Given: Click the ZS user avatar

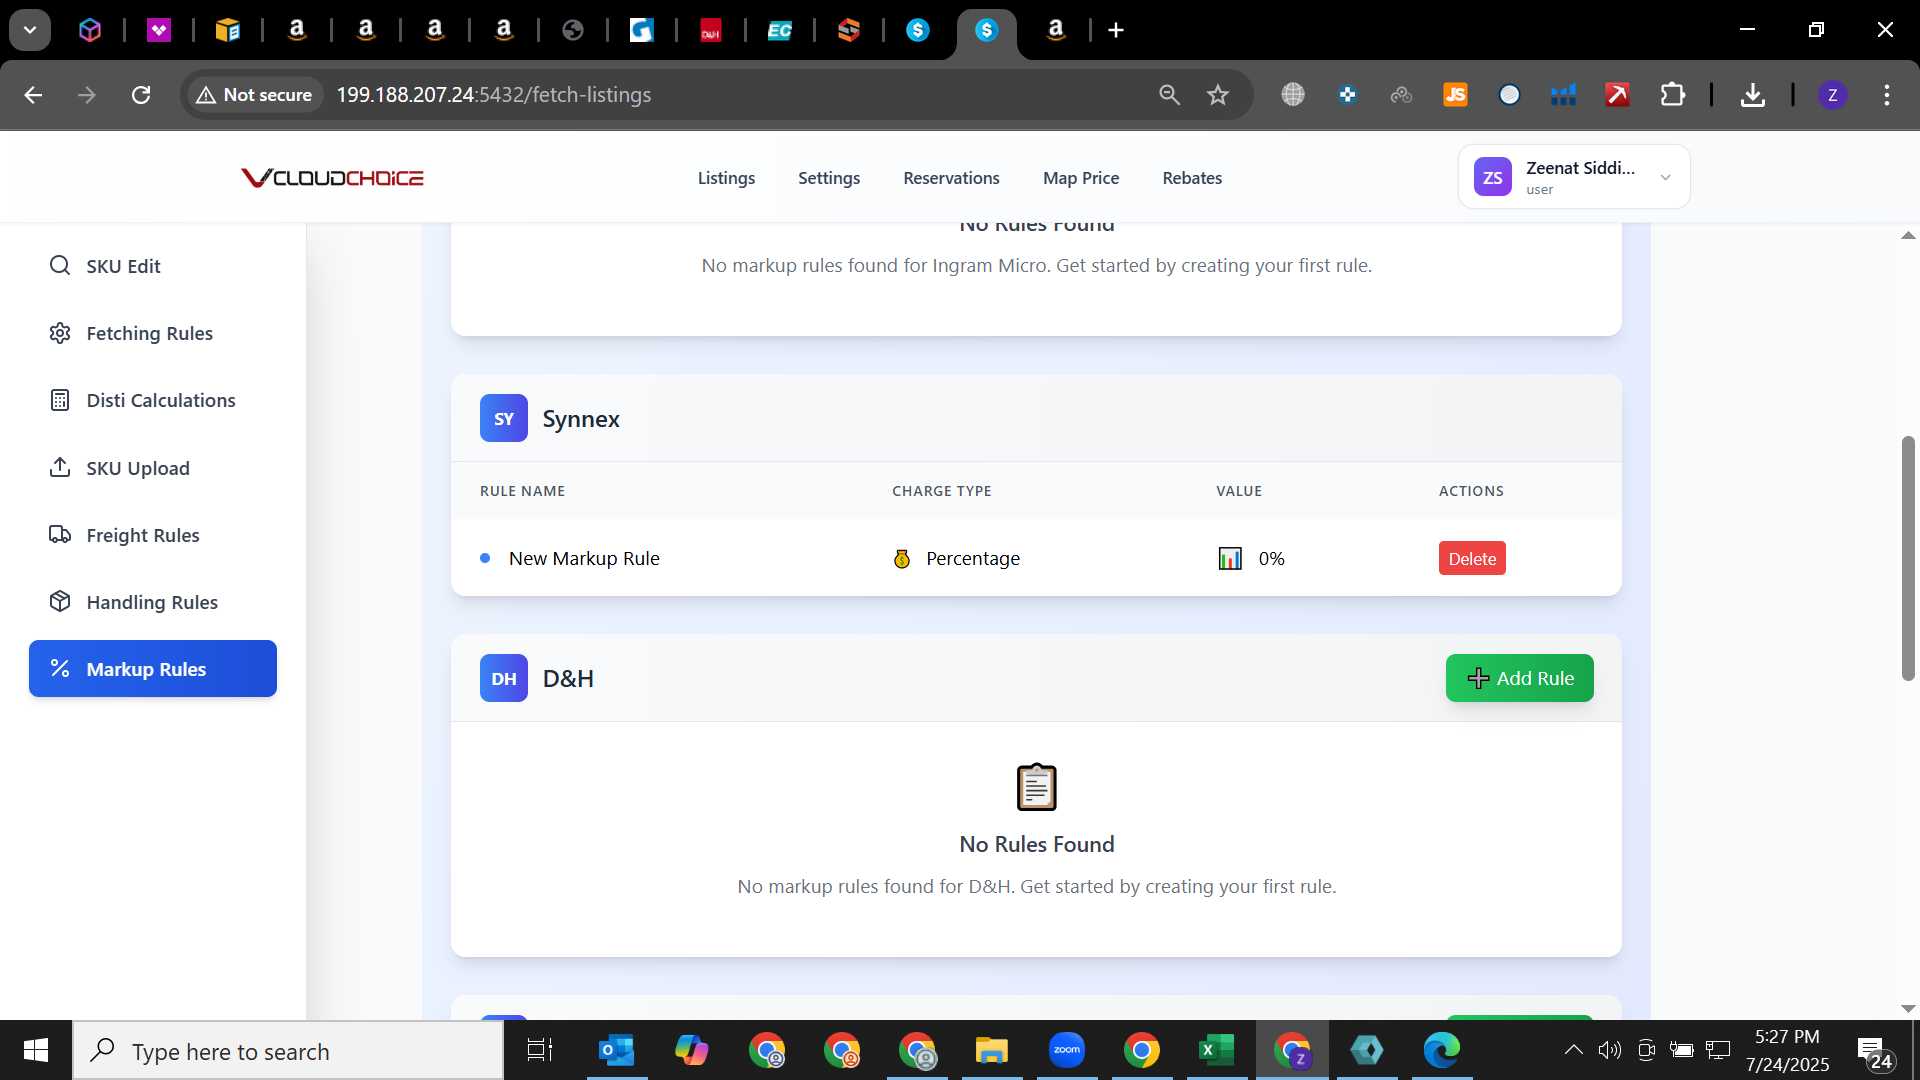Looking at the screenshot, I should 1493,177.
